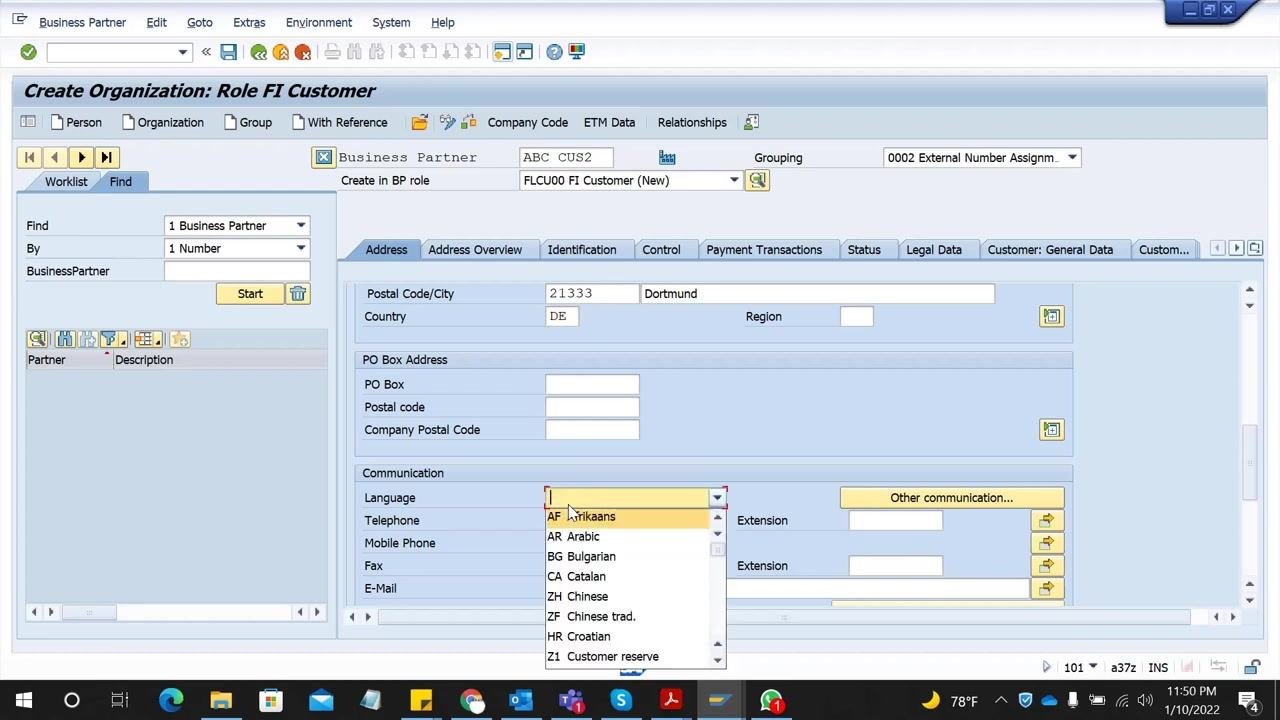Select Arabic in the language list

(x=628, y=537)
